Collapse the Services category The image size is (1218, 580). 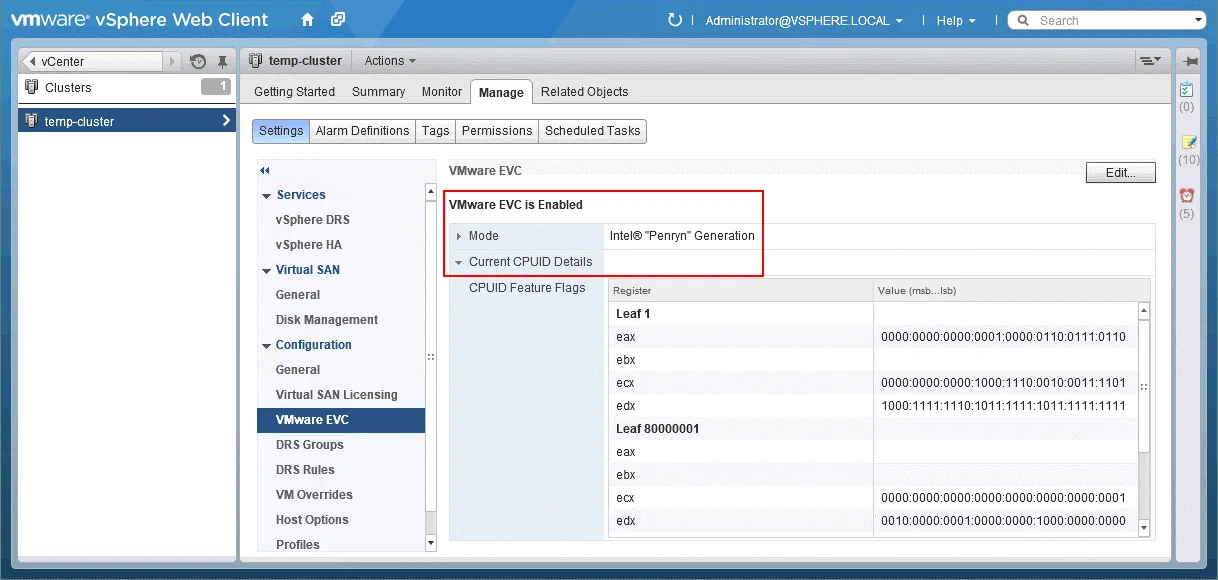tap(267, 196)
